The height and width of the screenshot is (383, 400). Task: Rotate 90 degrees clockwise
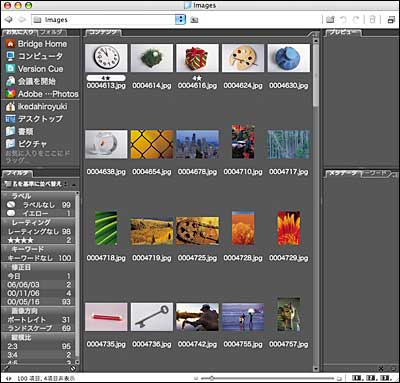(356, 20)
